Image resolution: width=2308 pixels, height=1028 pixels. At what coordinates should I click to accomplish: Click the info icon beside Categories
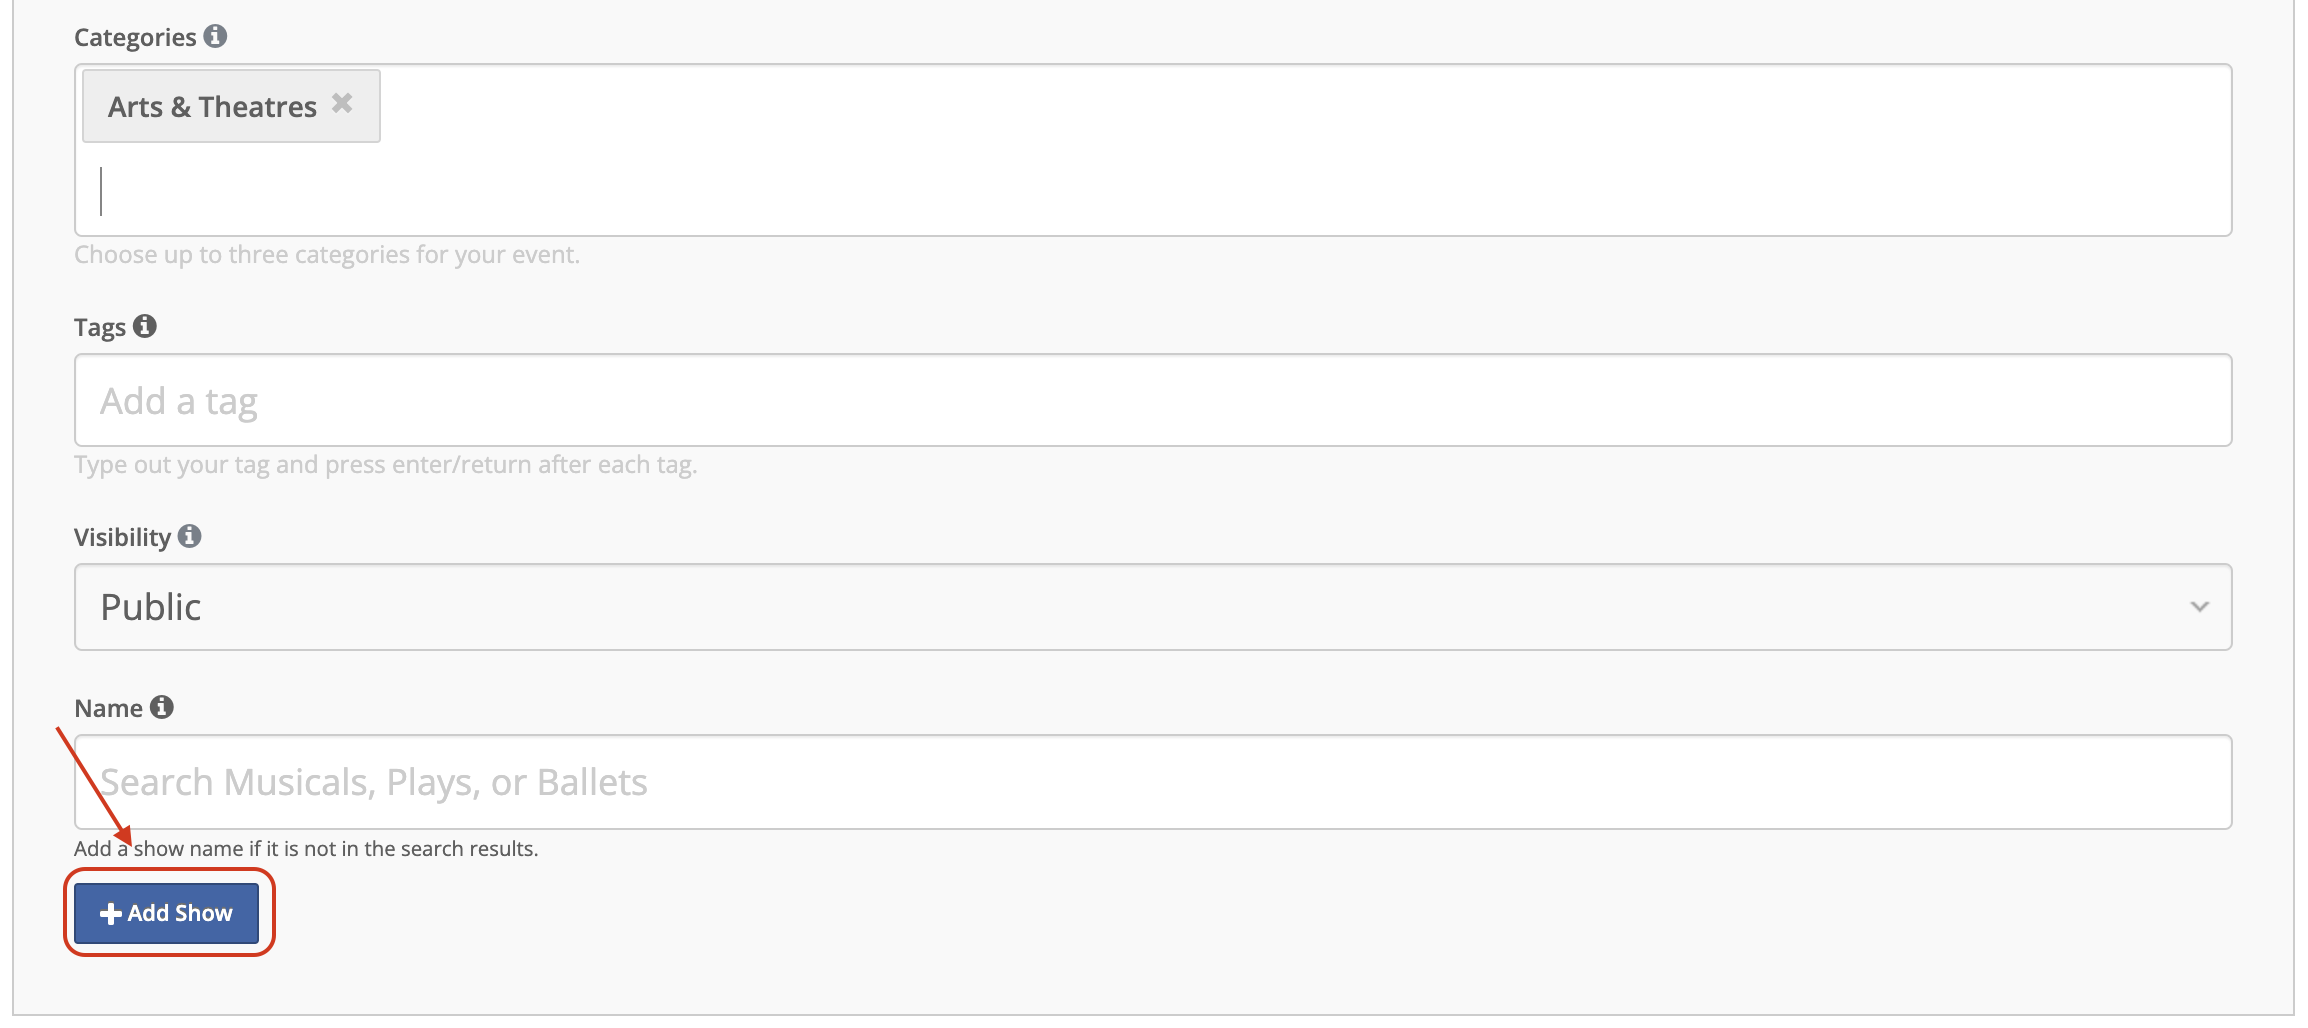(x=215, y=36)
